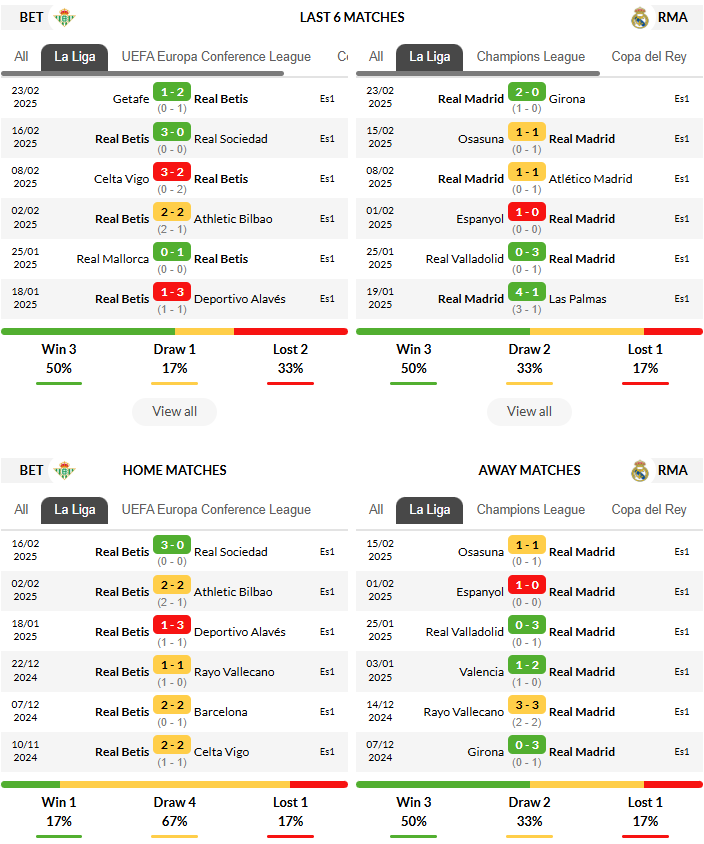
Task: Open Getafe 1-2 Real Betis score badge
Action: [x=172, y=92]
